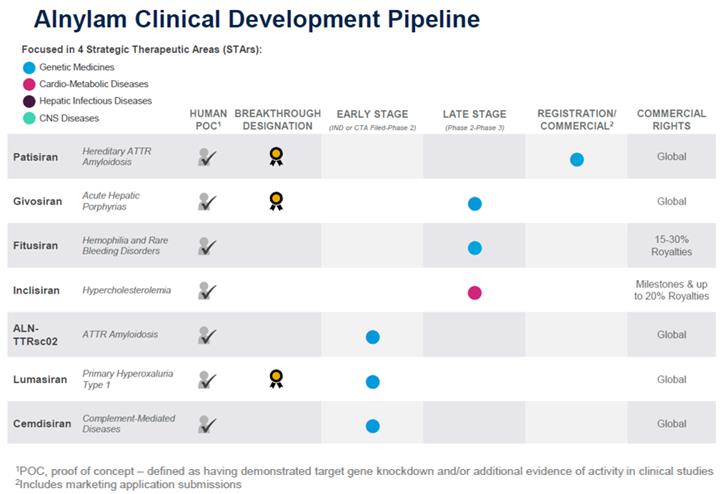Click the Early Stage column header
Viewport: 720px width, 494px height.
coord(372,119)
